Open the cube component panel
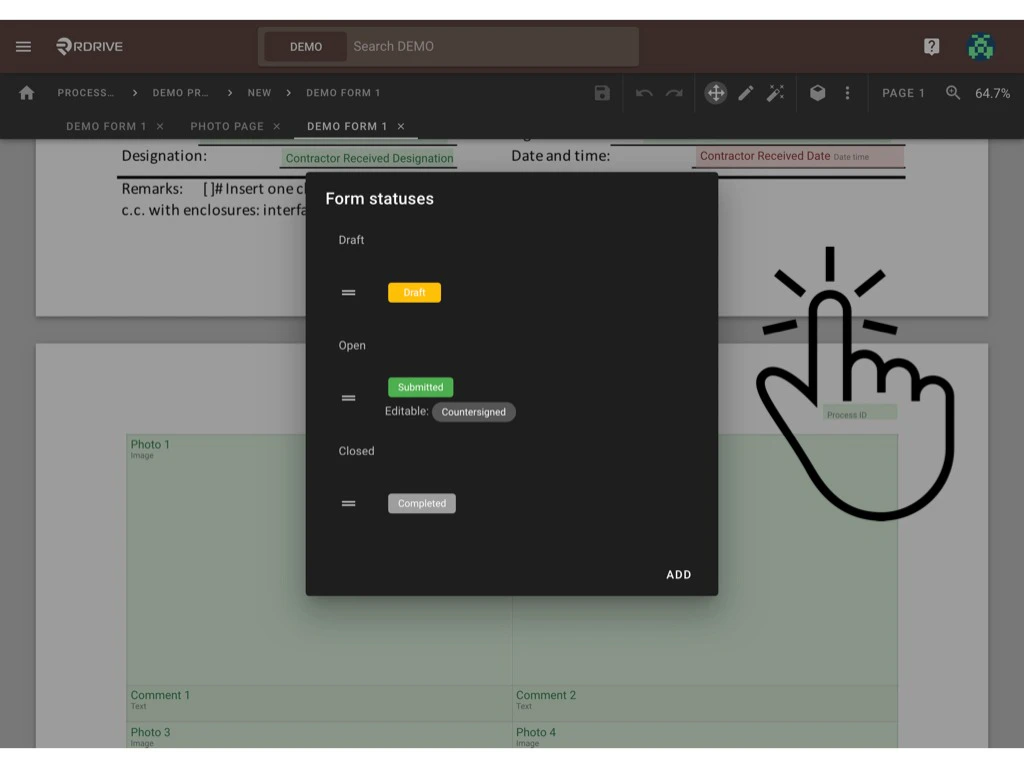This screenshot has width=1024, height=768. point(817,92)
